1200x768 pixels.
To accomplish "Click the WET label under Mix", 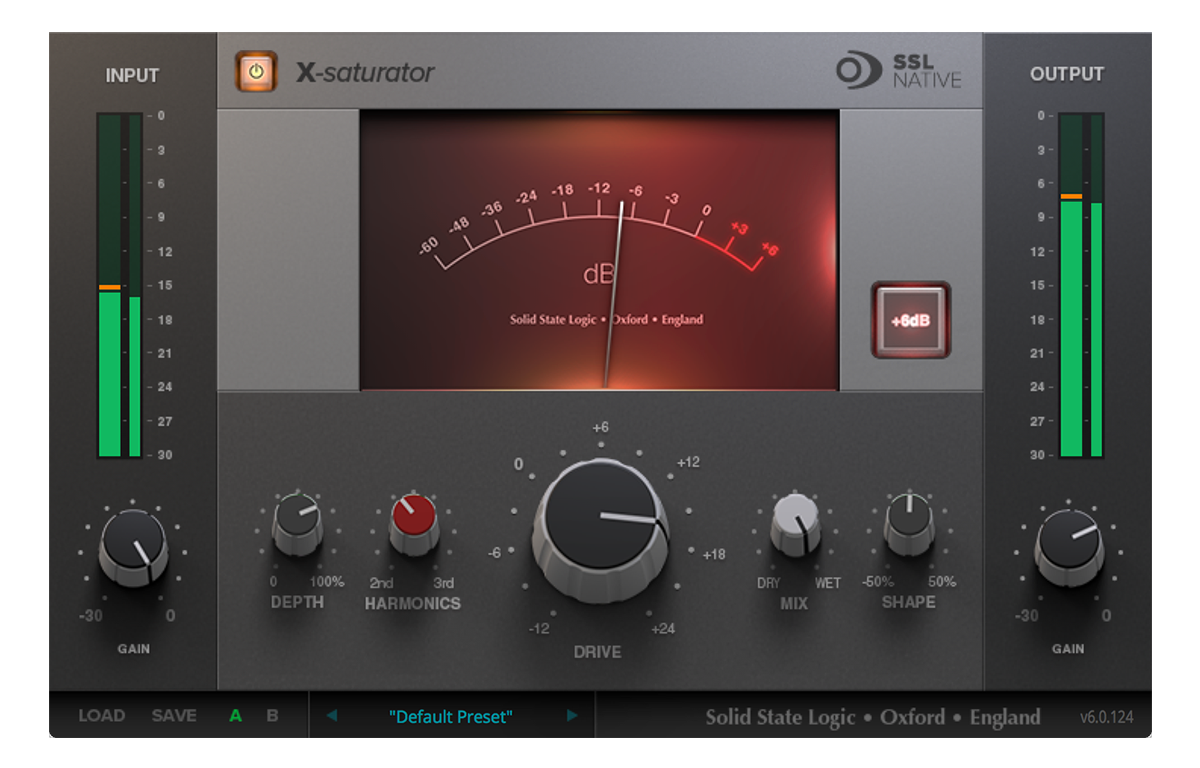I will click(828, 583).
